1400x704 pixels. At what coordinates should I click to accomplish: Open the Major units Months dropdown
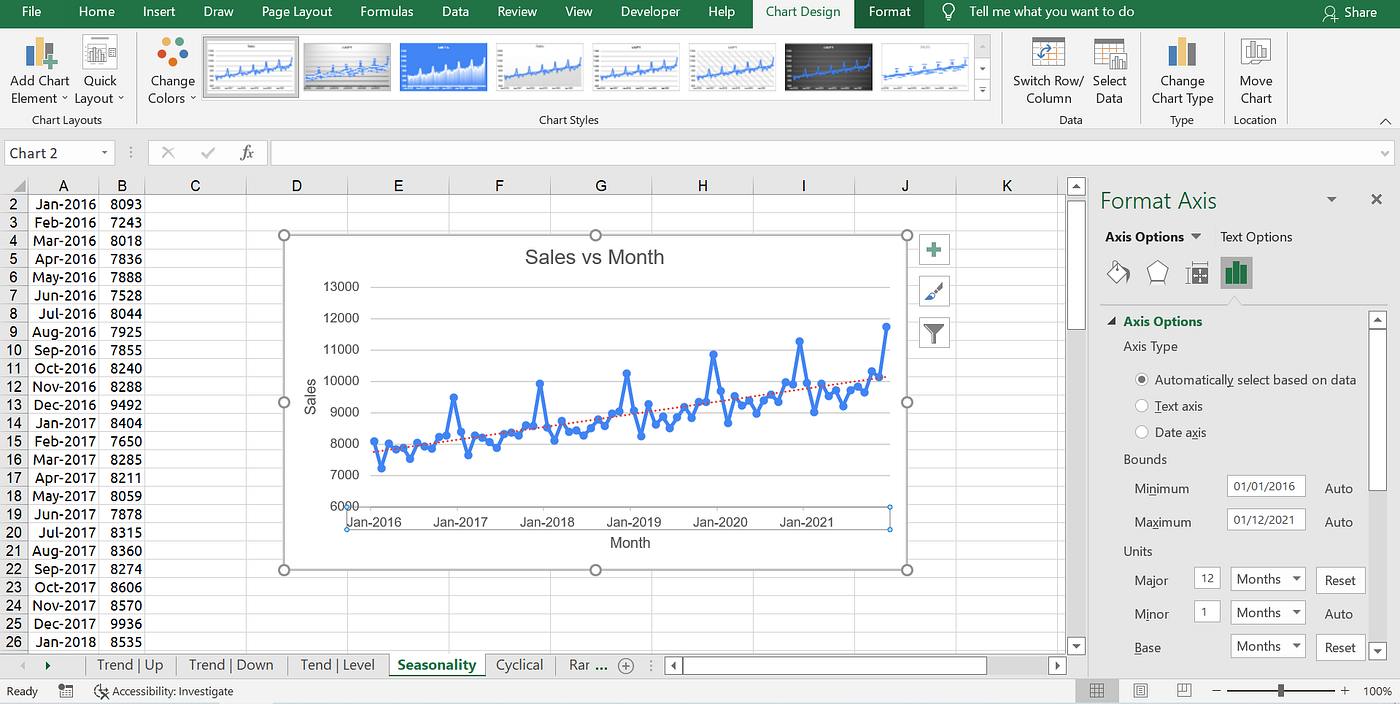[x=1267, y=578]
